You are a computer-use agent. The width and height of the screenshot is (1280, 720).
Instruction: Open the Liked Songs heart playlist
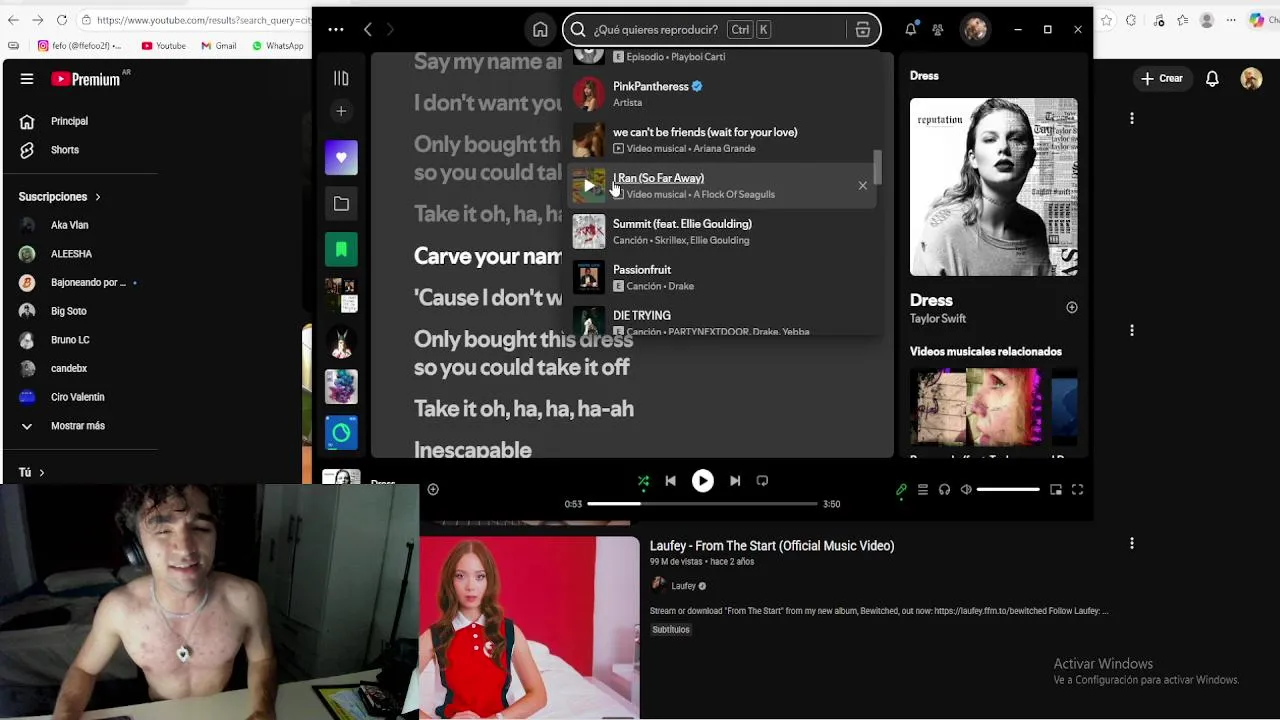[341, 157]
